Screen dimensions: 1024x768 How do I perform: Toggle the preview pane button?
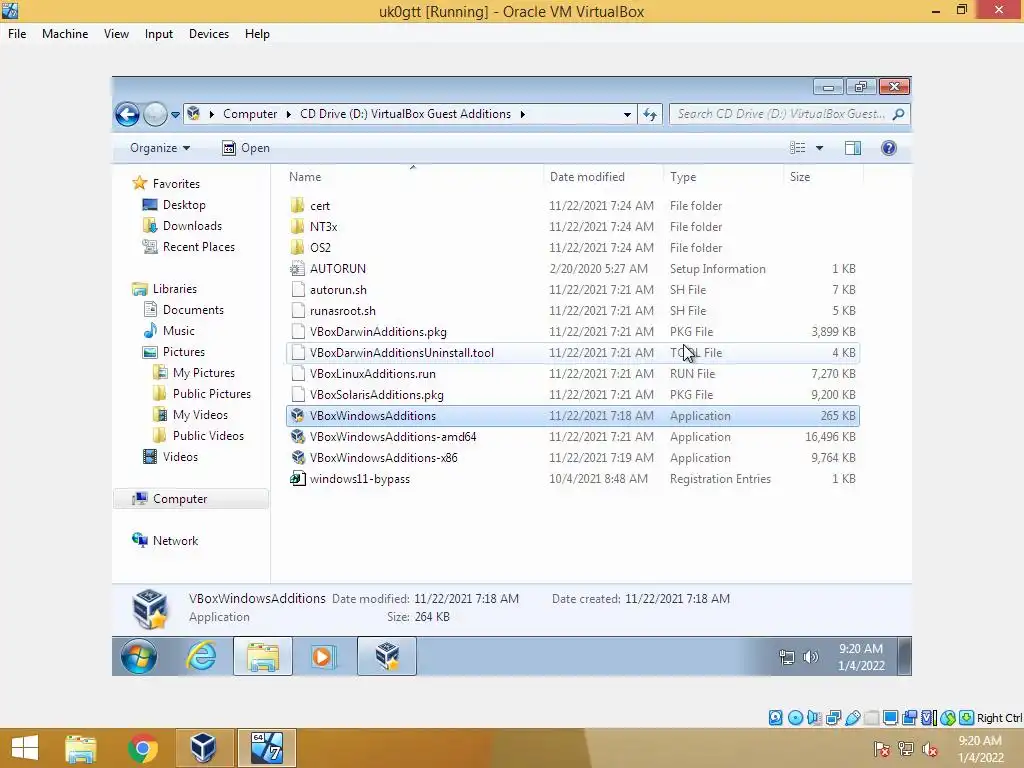coord(853,148)
